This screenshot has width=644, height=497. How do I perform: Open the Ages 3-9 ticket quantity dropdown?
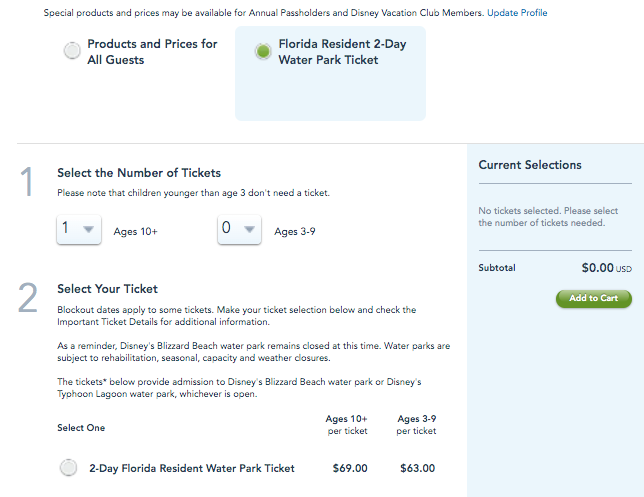[239, 229]
